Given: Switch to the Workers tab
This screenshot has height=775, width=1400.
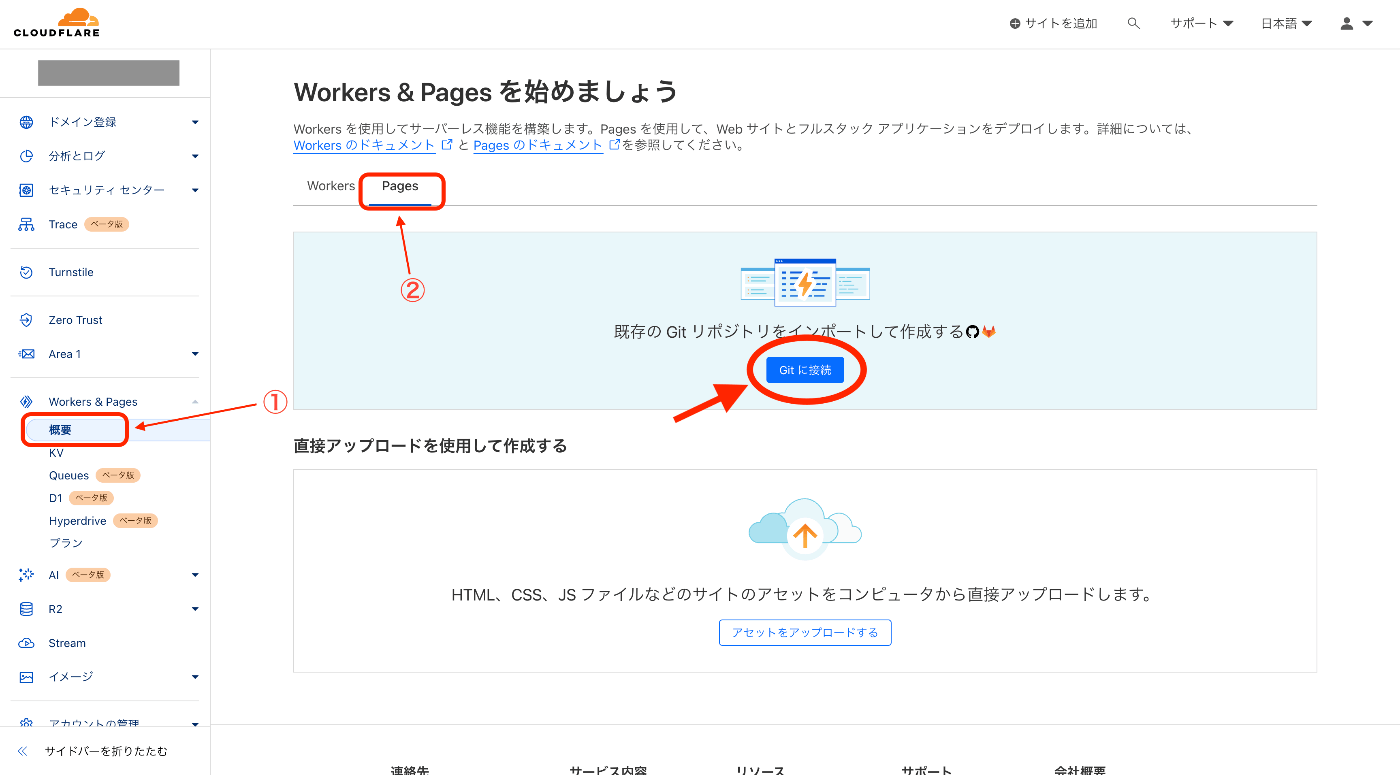Looking at the screenshot, I should pos(331,186).
